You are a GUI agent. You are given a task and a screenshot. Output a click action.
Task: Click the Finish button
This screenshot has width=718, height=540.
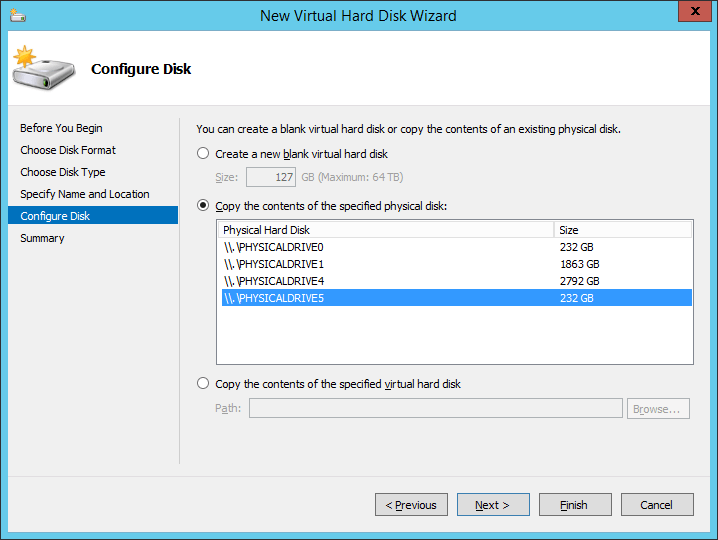point(575,505)
